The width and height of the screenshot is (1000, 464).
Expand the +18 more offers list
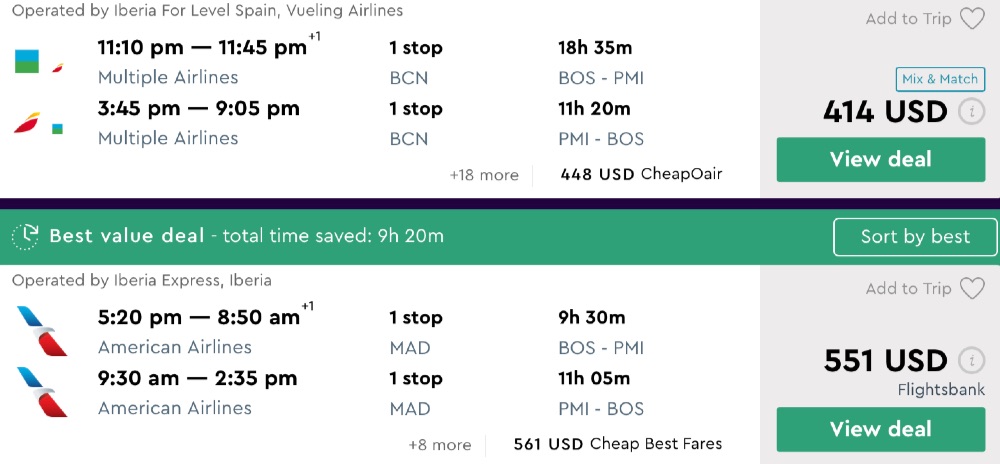tap(484, 175)
